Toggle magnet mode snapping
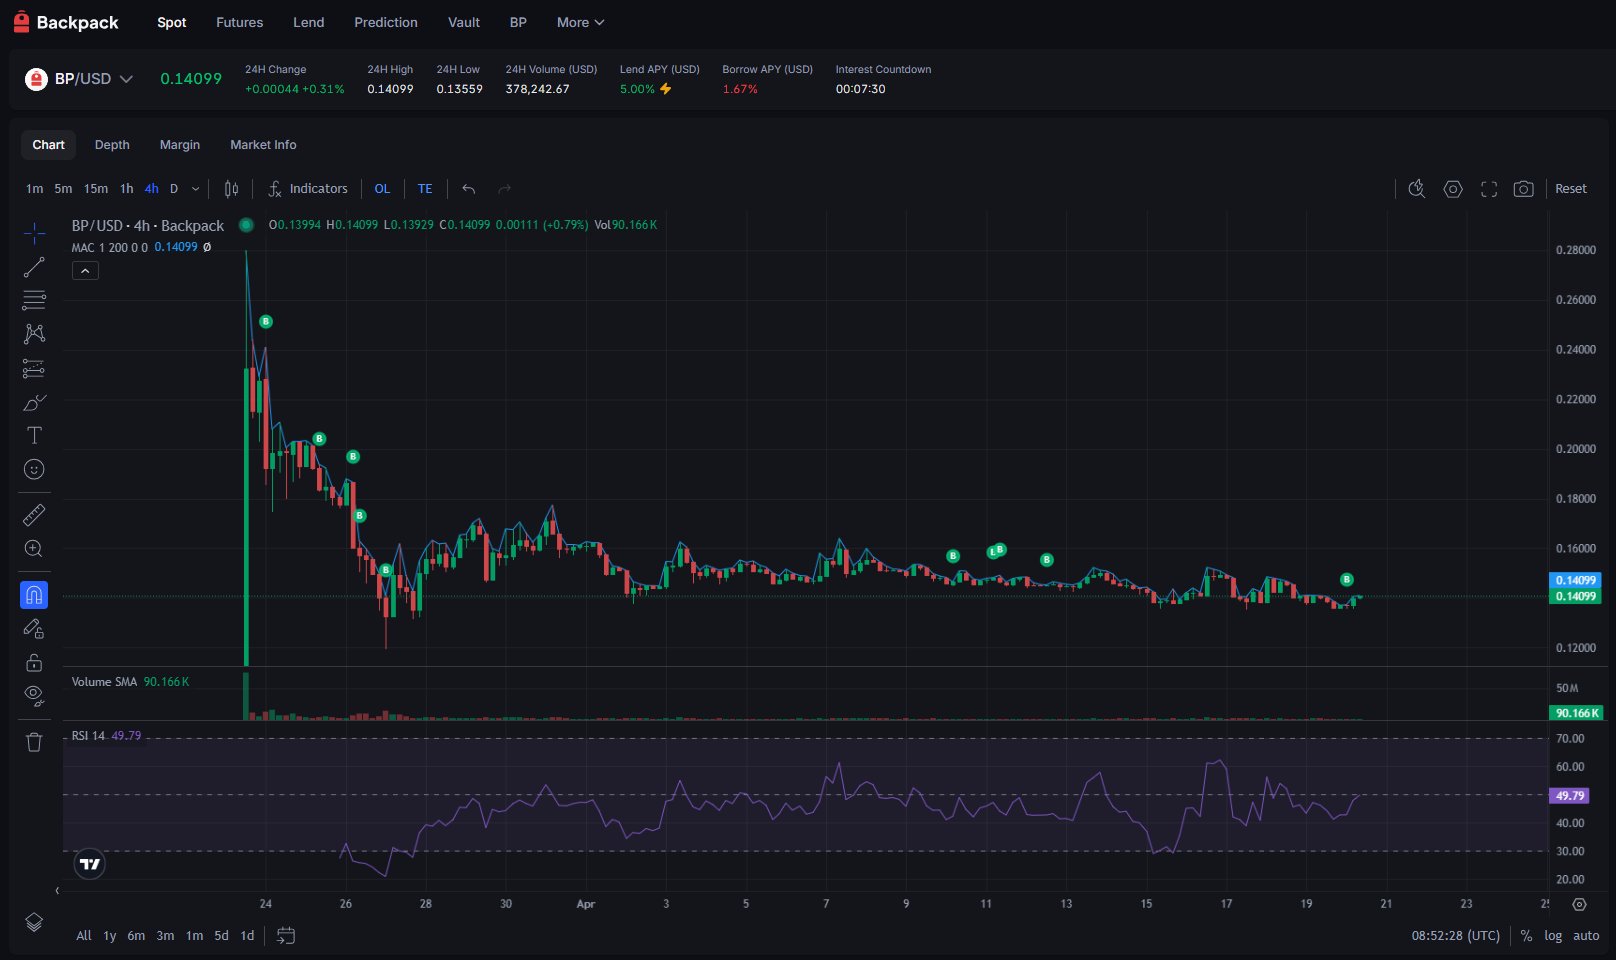 tap(34, 595)
